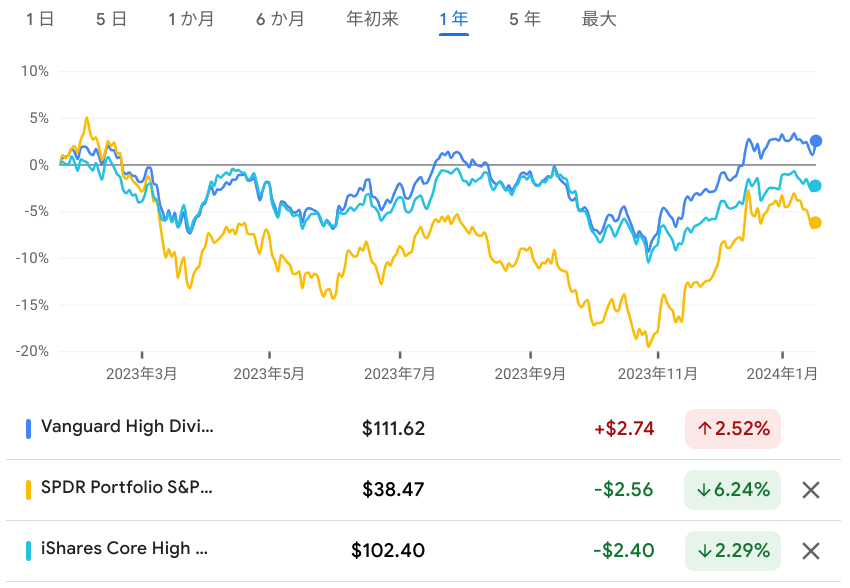
Task: Open iShares Core High ... fund row
Action: point(423,551)
